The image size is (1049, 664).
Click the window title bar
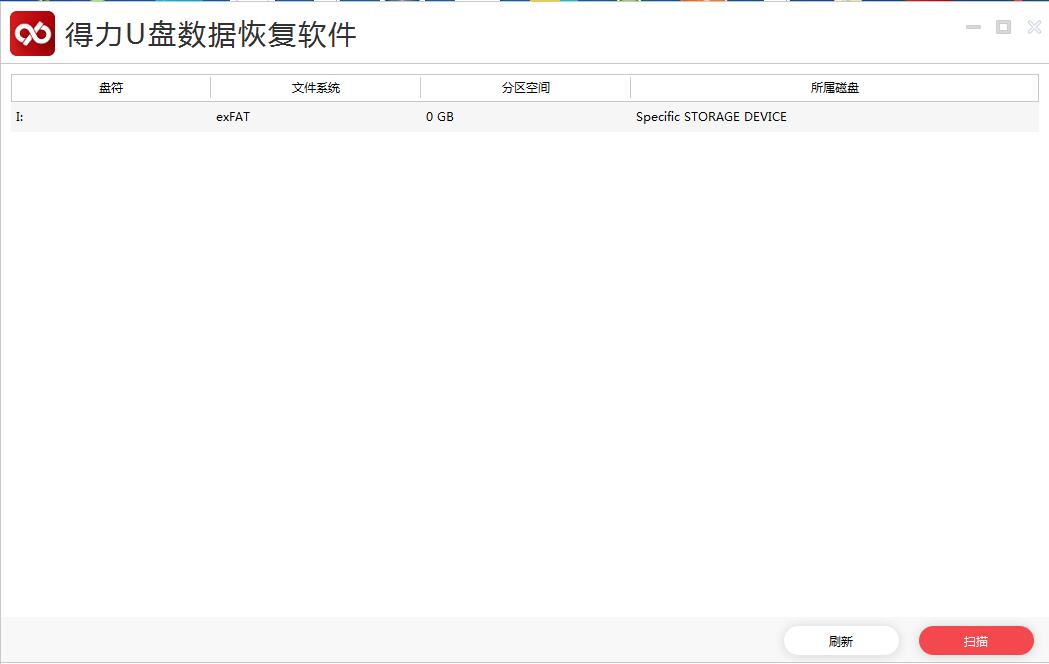pos(600,27)
